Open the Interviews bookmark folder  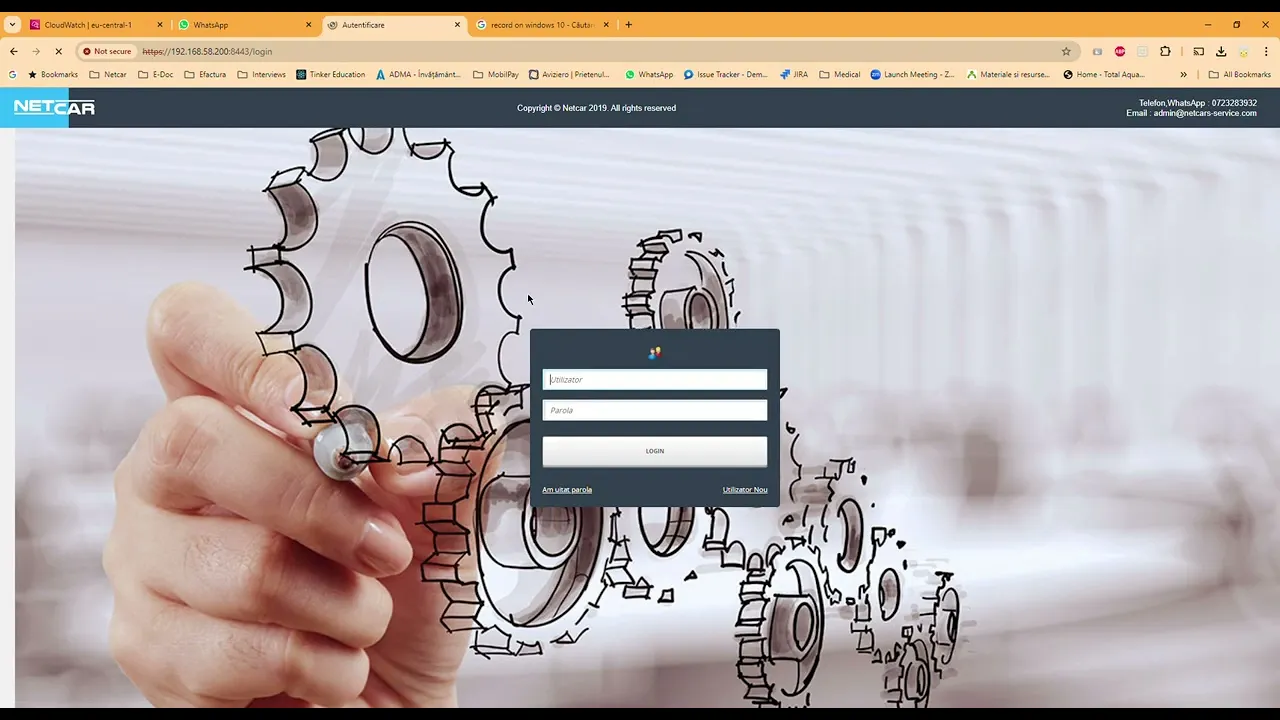261,74
